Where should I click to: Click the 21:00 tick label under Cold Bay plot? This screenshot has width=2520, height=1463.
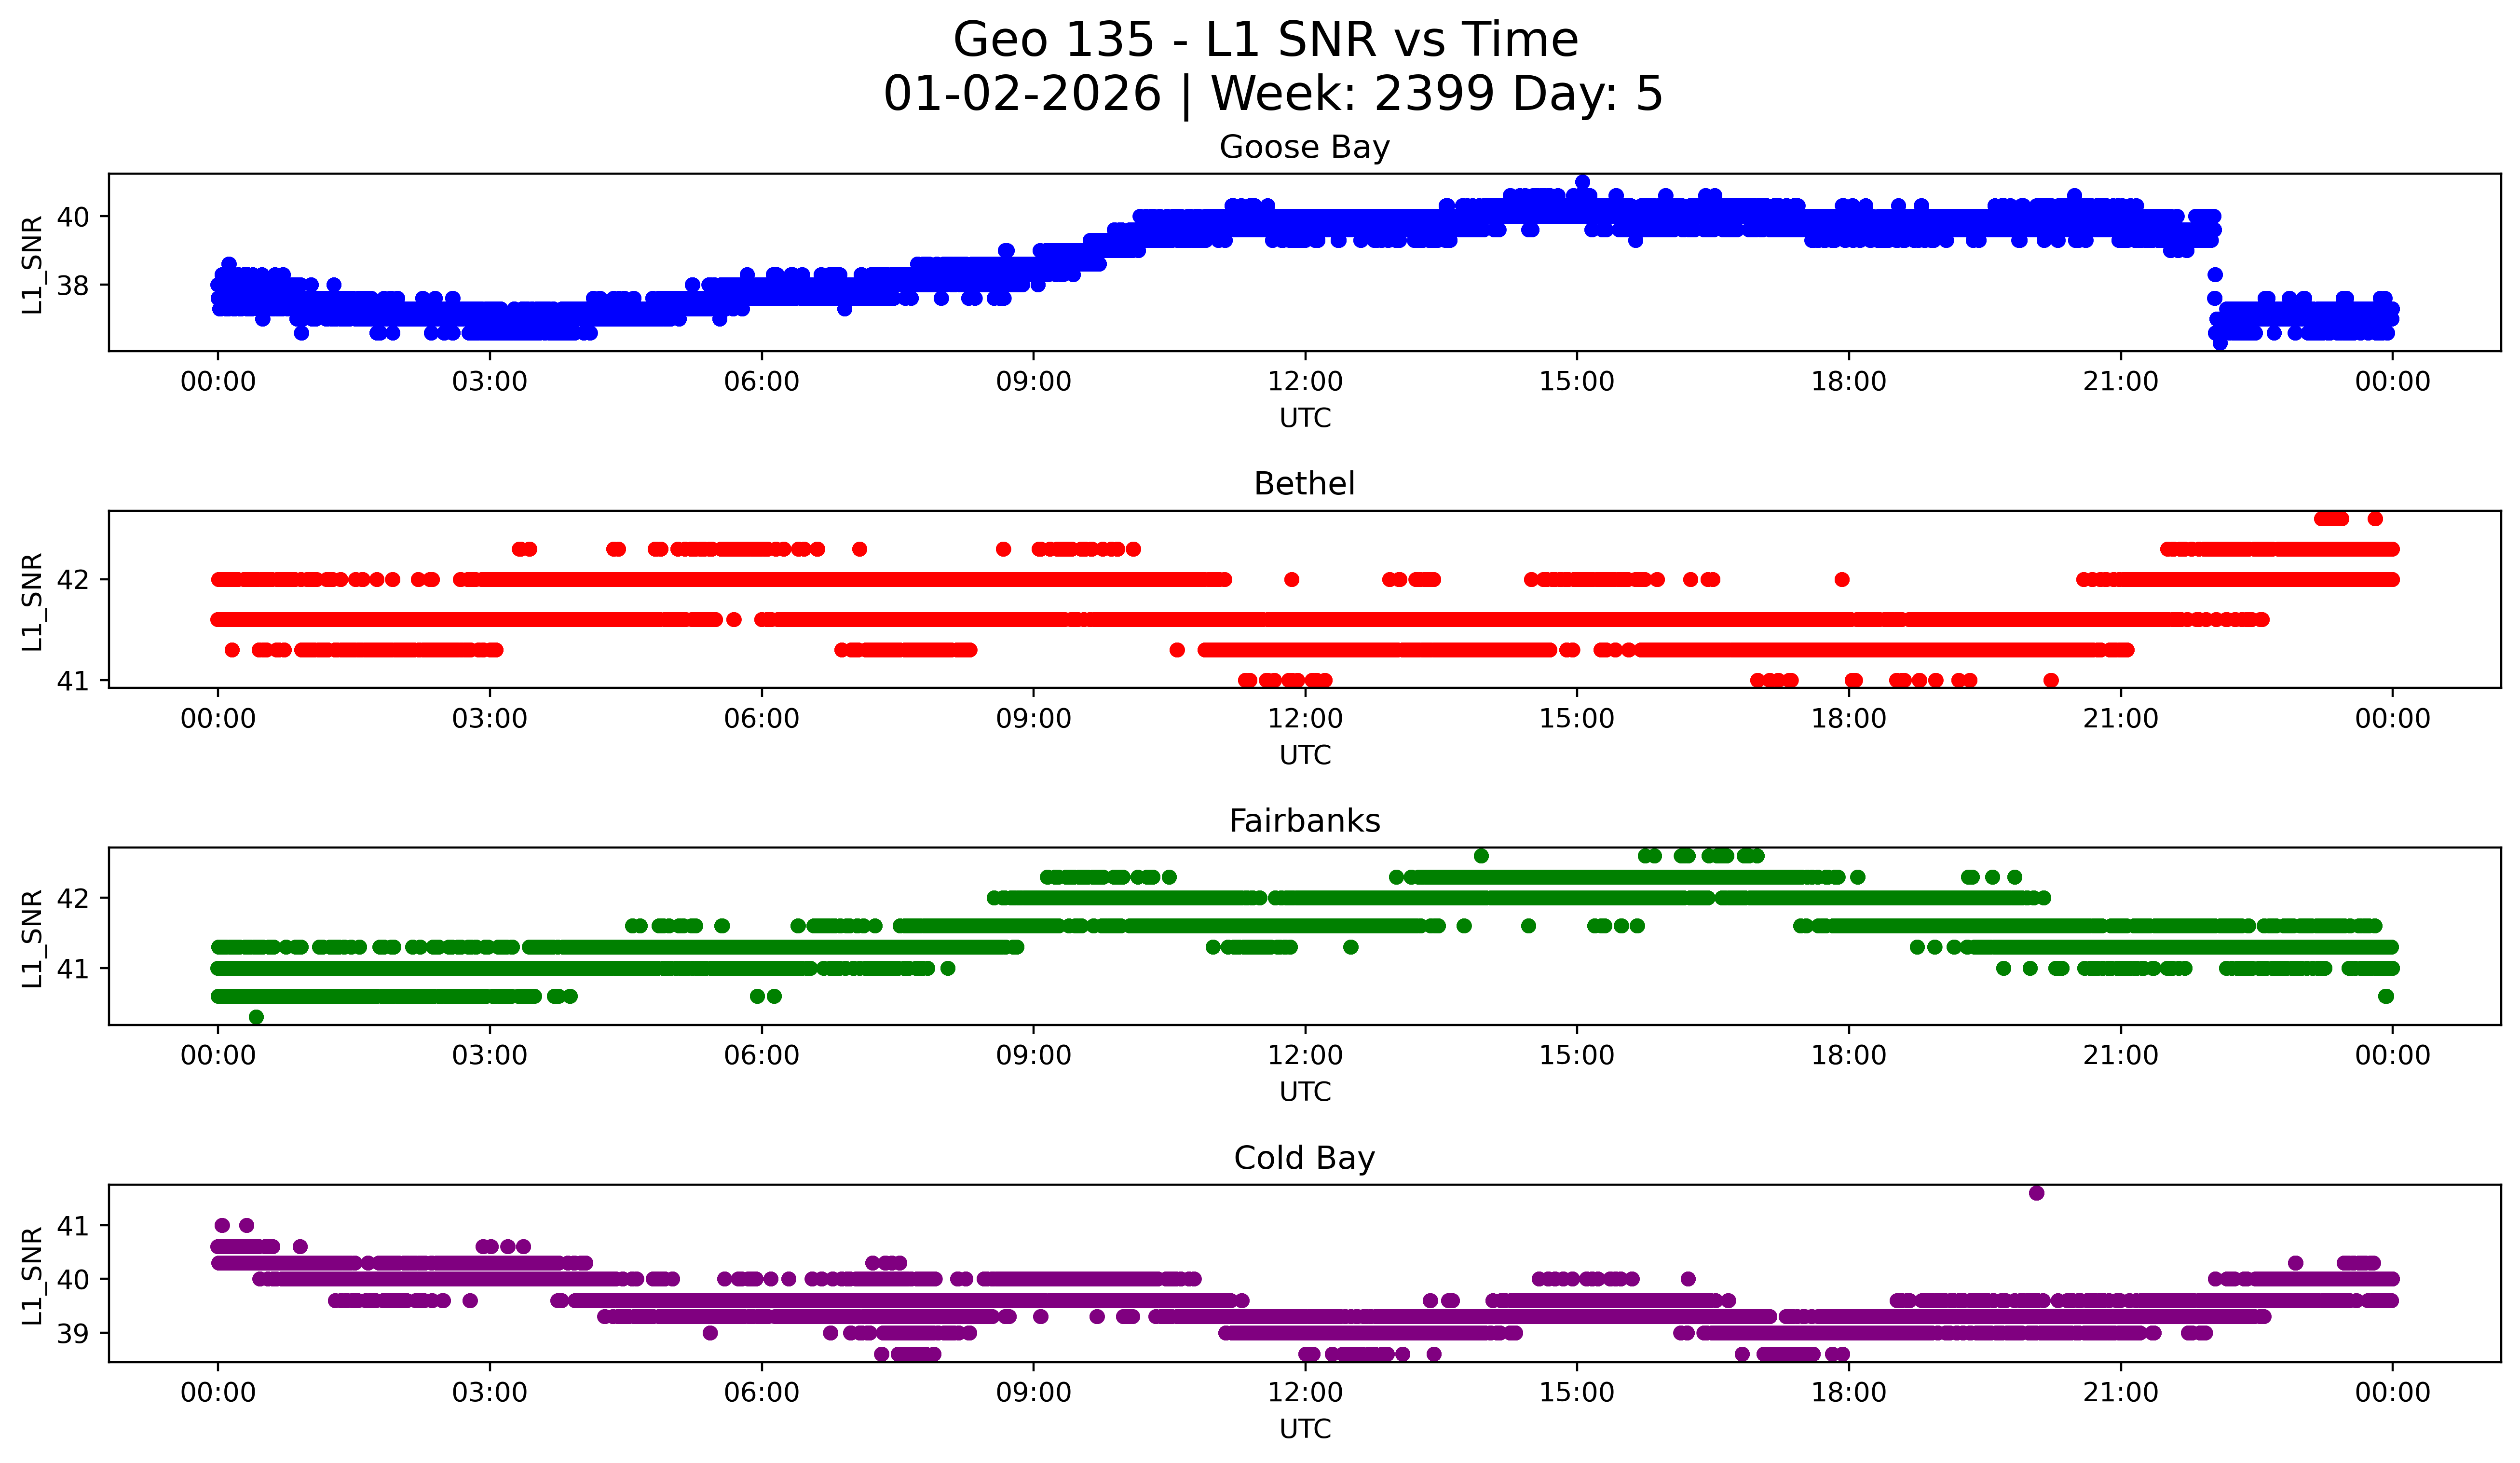[2120, 1393]
